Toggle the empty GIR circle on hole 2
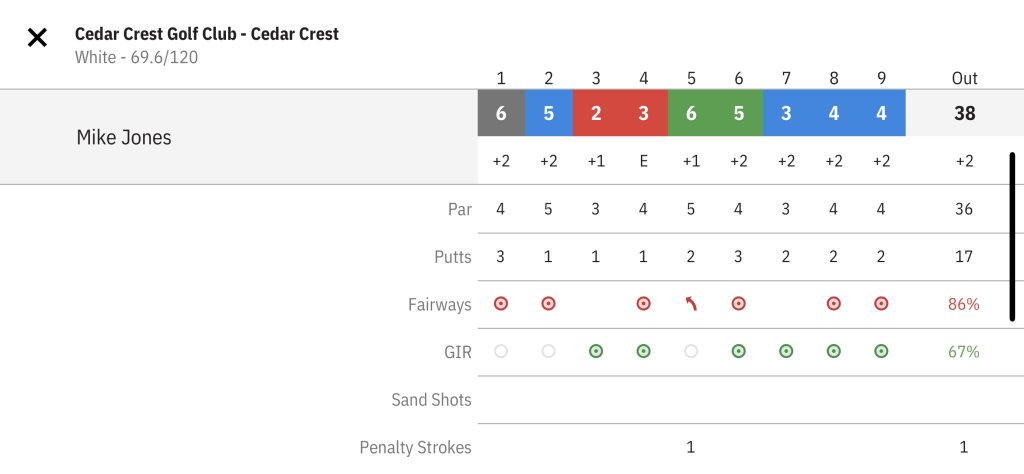 pyautogui.click(x=549, y=352)
